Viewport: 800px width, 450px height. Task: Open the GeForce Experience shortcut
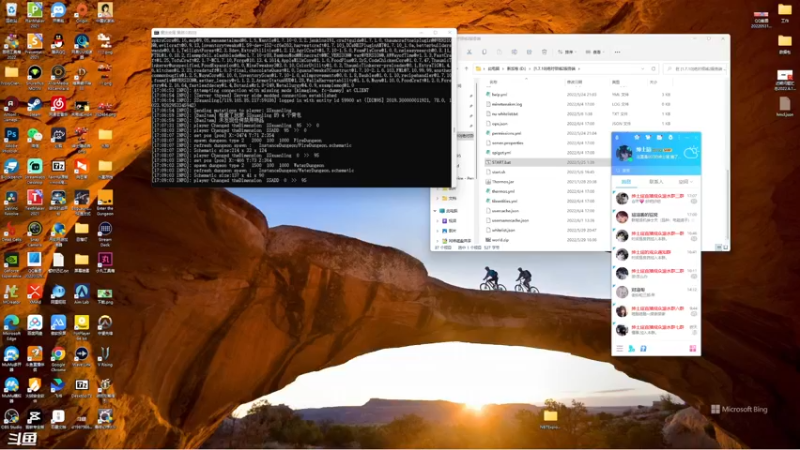11,264
